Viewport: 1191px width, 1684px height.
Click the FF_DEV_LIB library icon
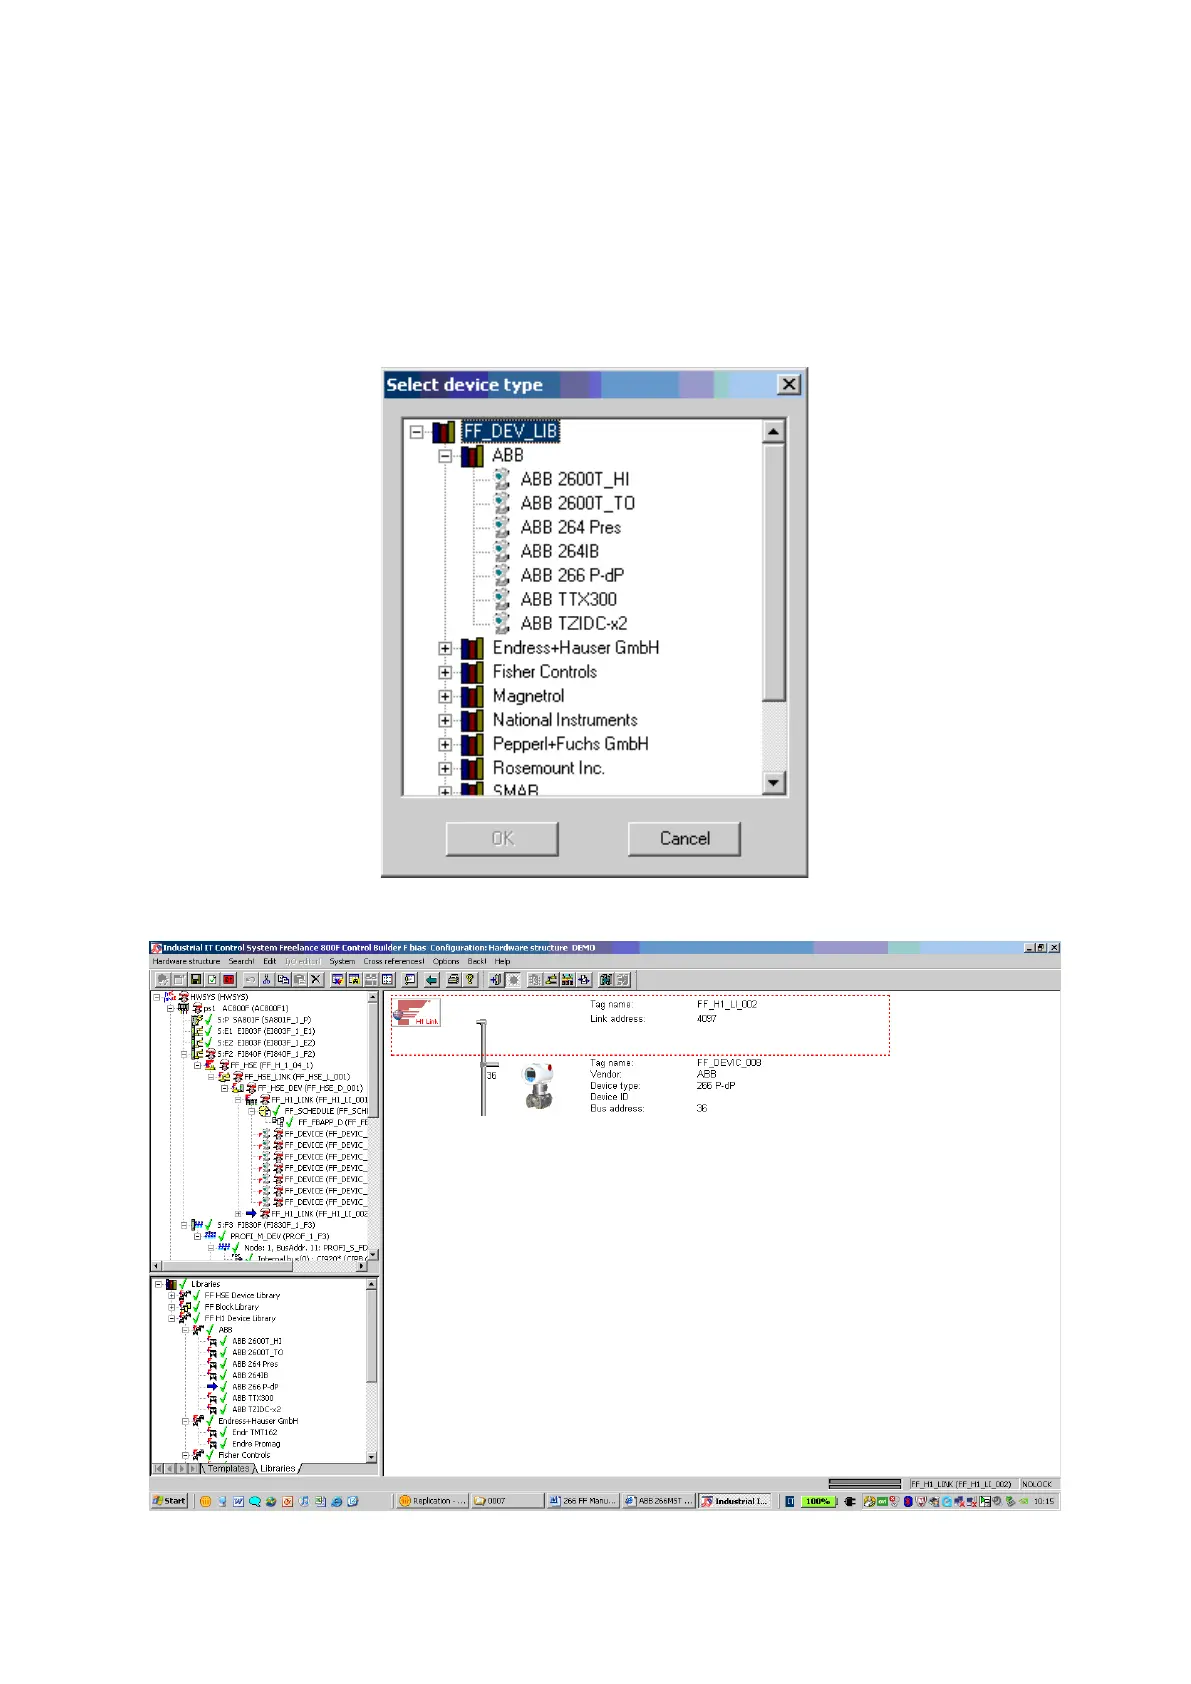pos(443,431)
